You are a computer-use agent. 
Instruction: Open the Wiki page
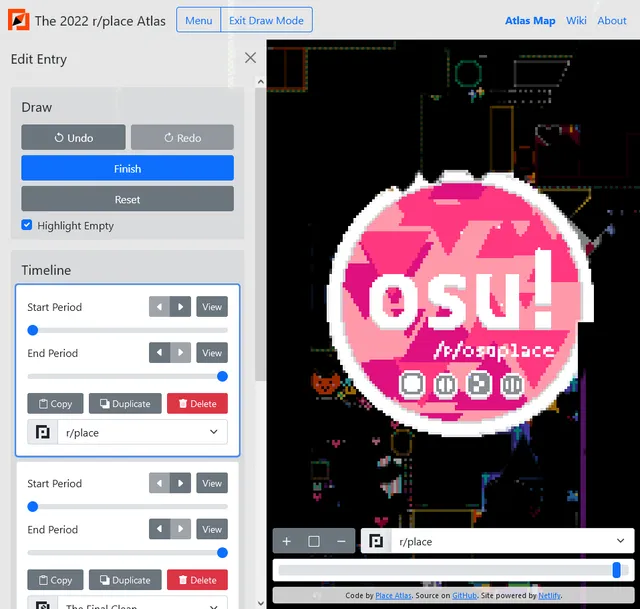(576, 20)
